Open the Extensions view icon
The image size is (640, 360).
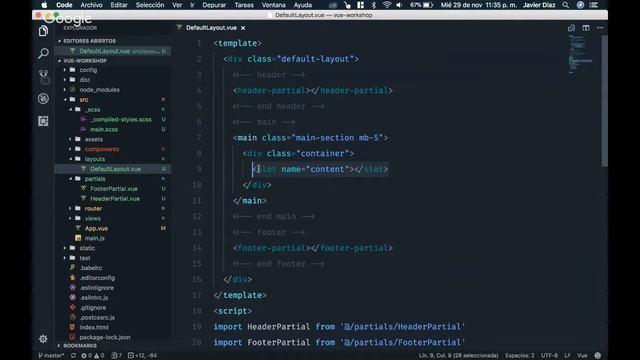[43, 121]
